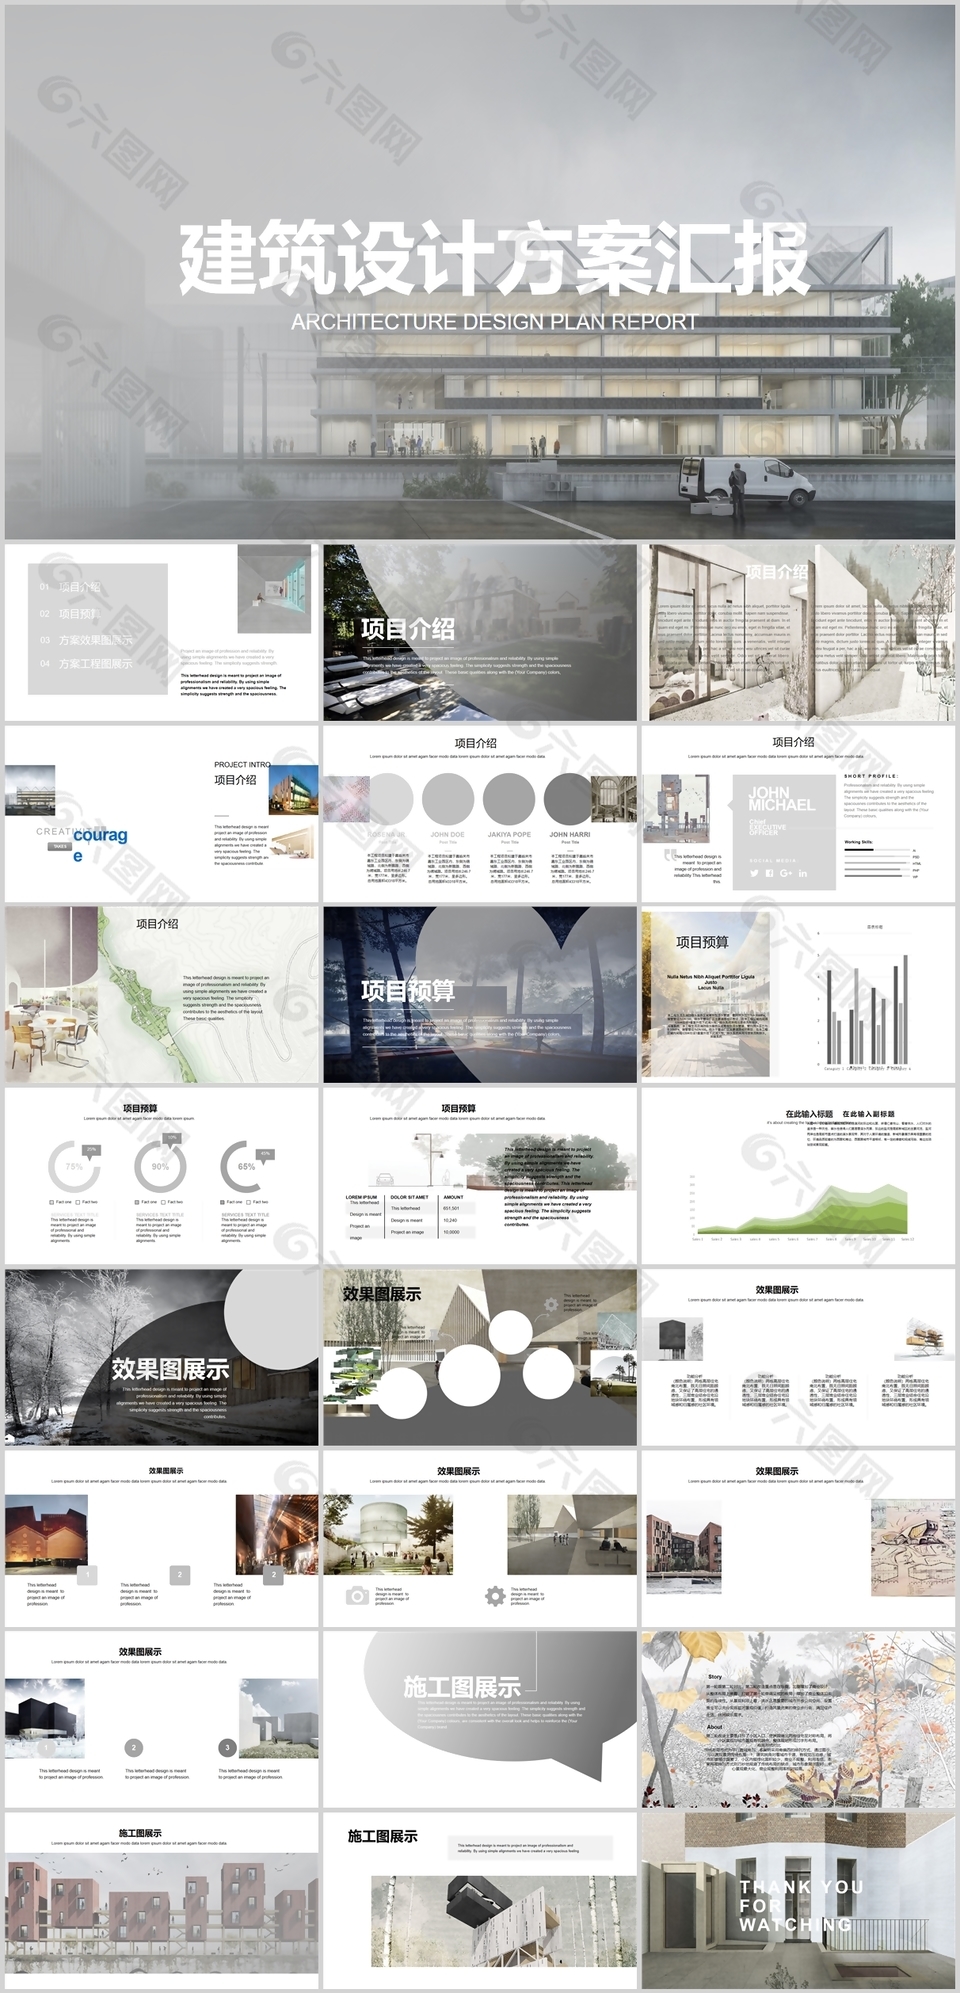The width and height of the screenshot is (960, 1993).
Task: Click the Twitter icon on John Michael slide
Action: 754,873
